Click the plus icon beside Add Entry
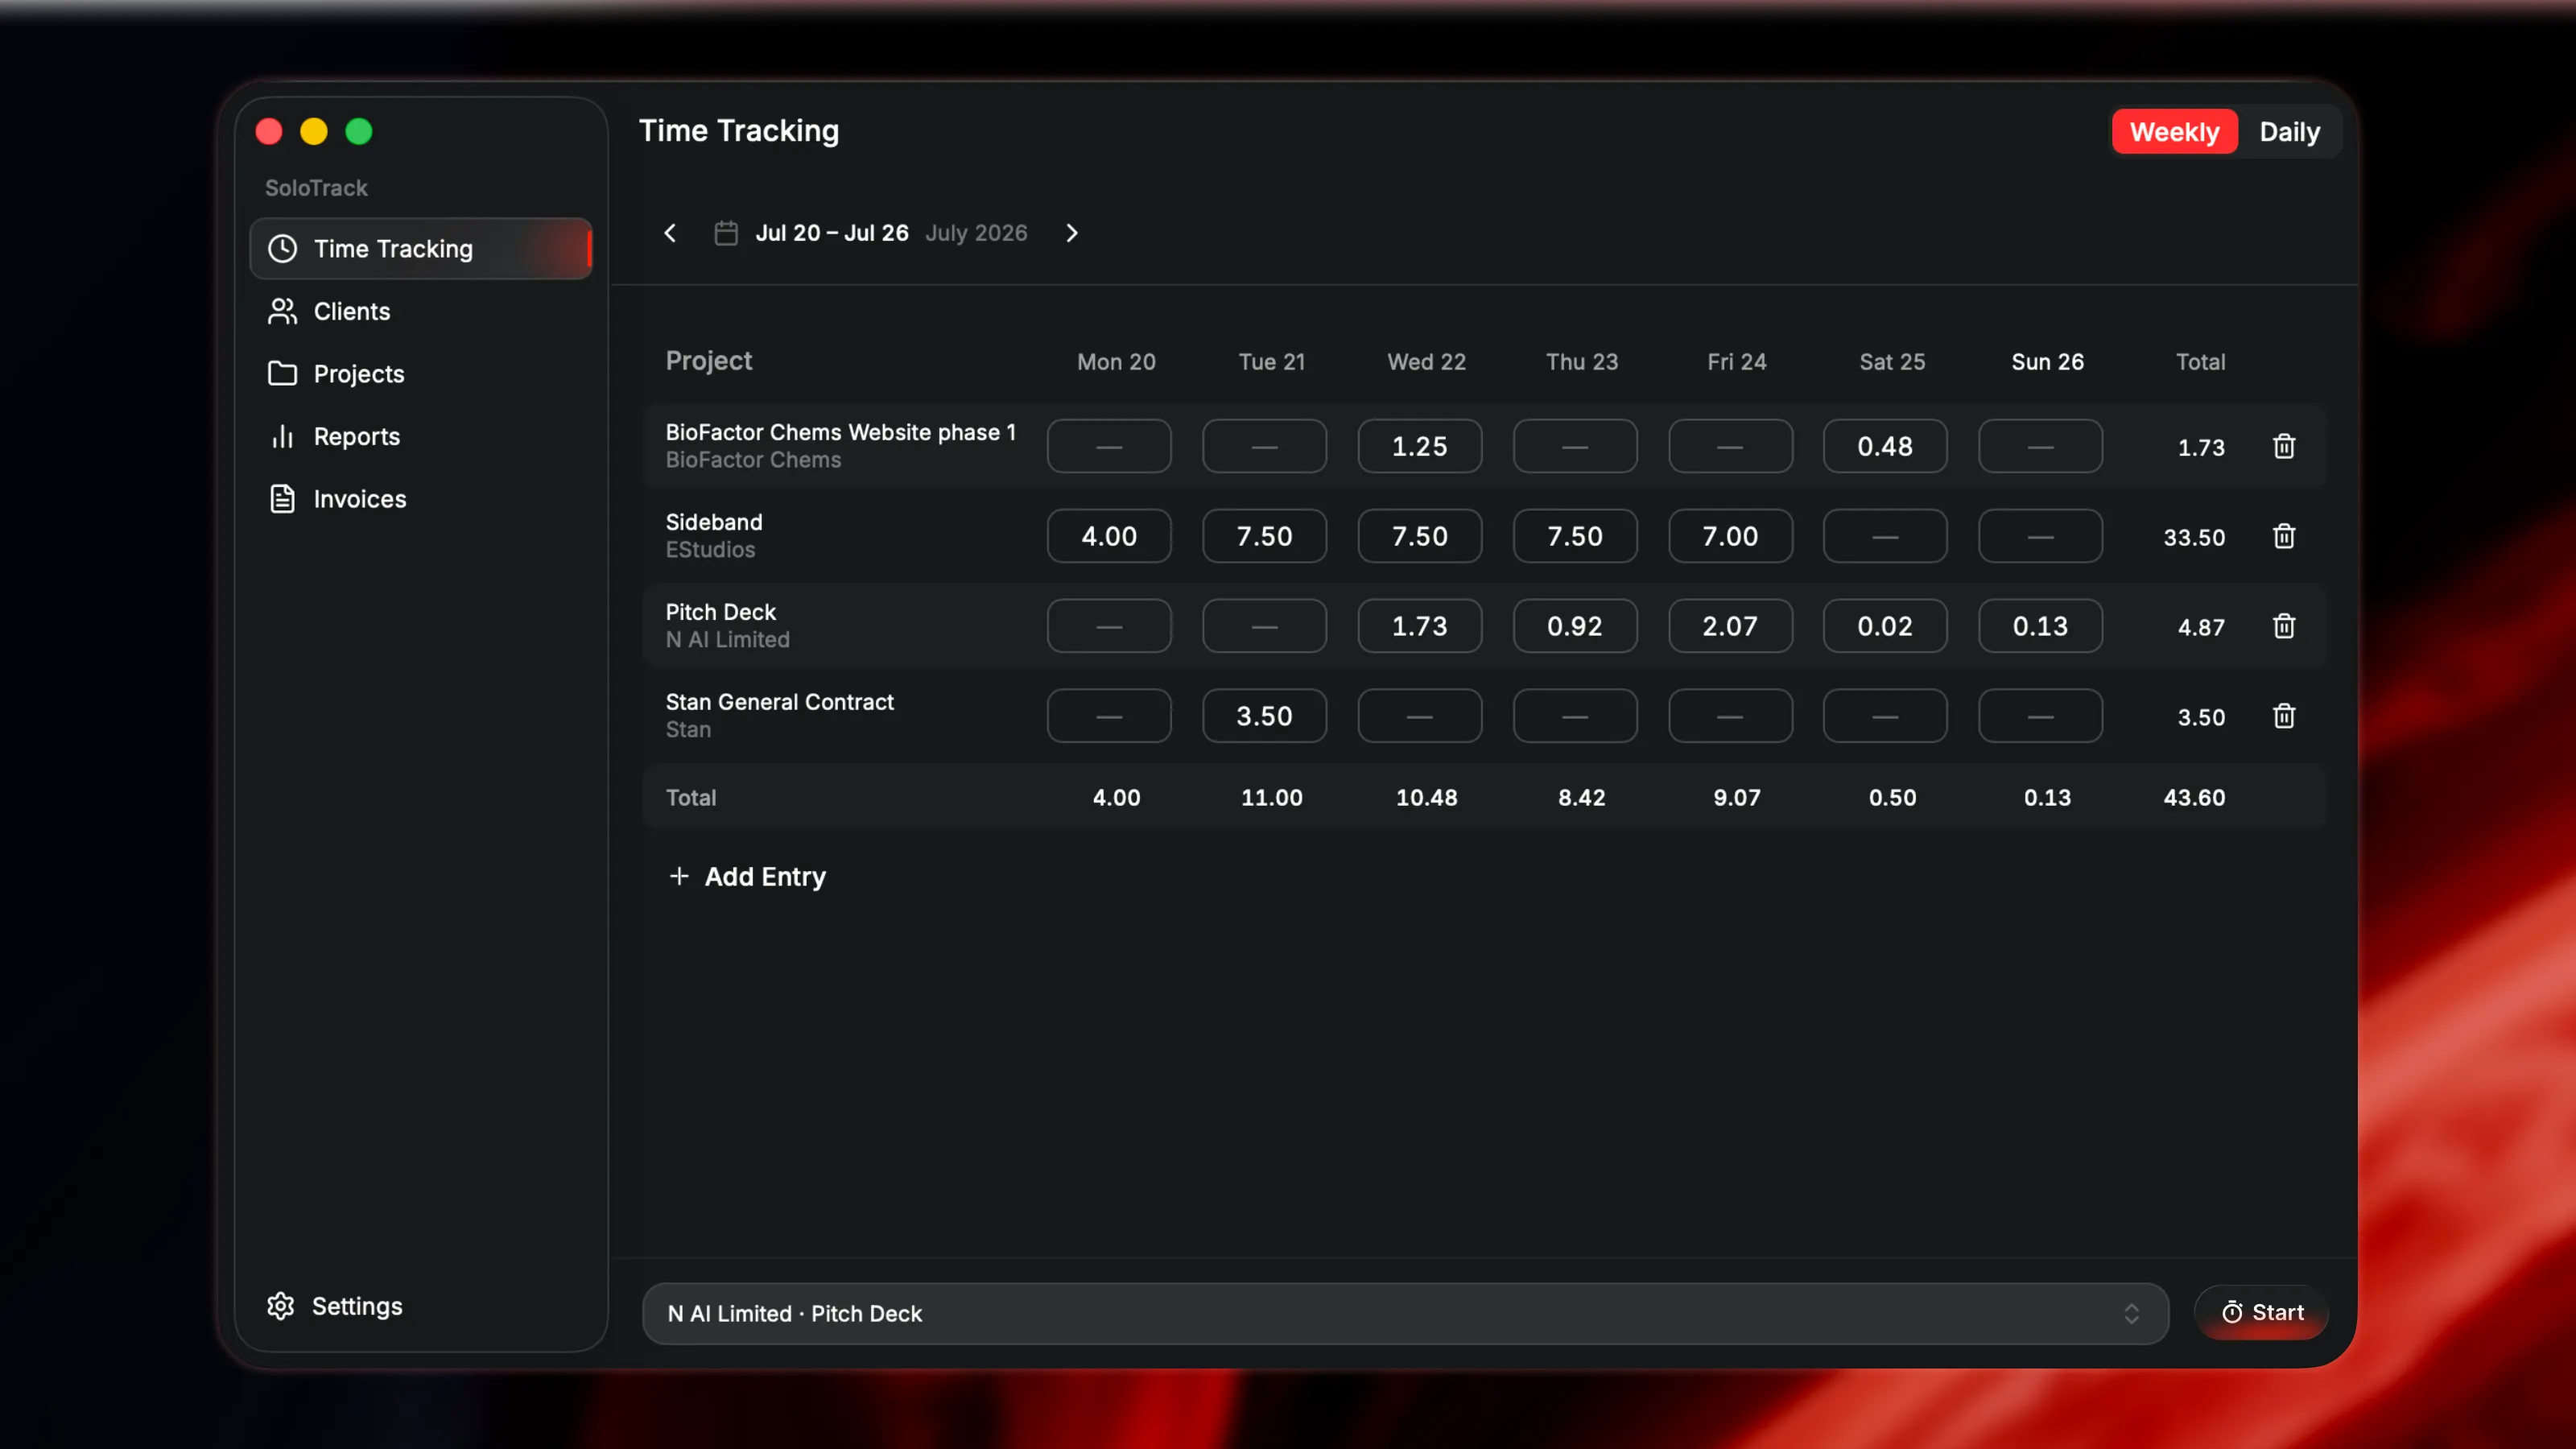 pos(679,876)
